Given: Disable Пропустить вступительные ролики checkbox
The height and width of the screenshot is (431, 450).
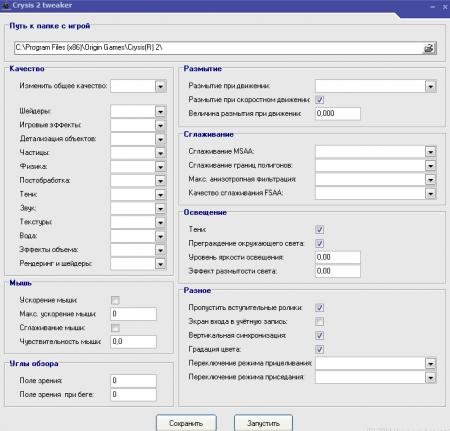Looking at the screenshot, I should [x=319, y=308].
